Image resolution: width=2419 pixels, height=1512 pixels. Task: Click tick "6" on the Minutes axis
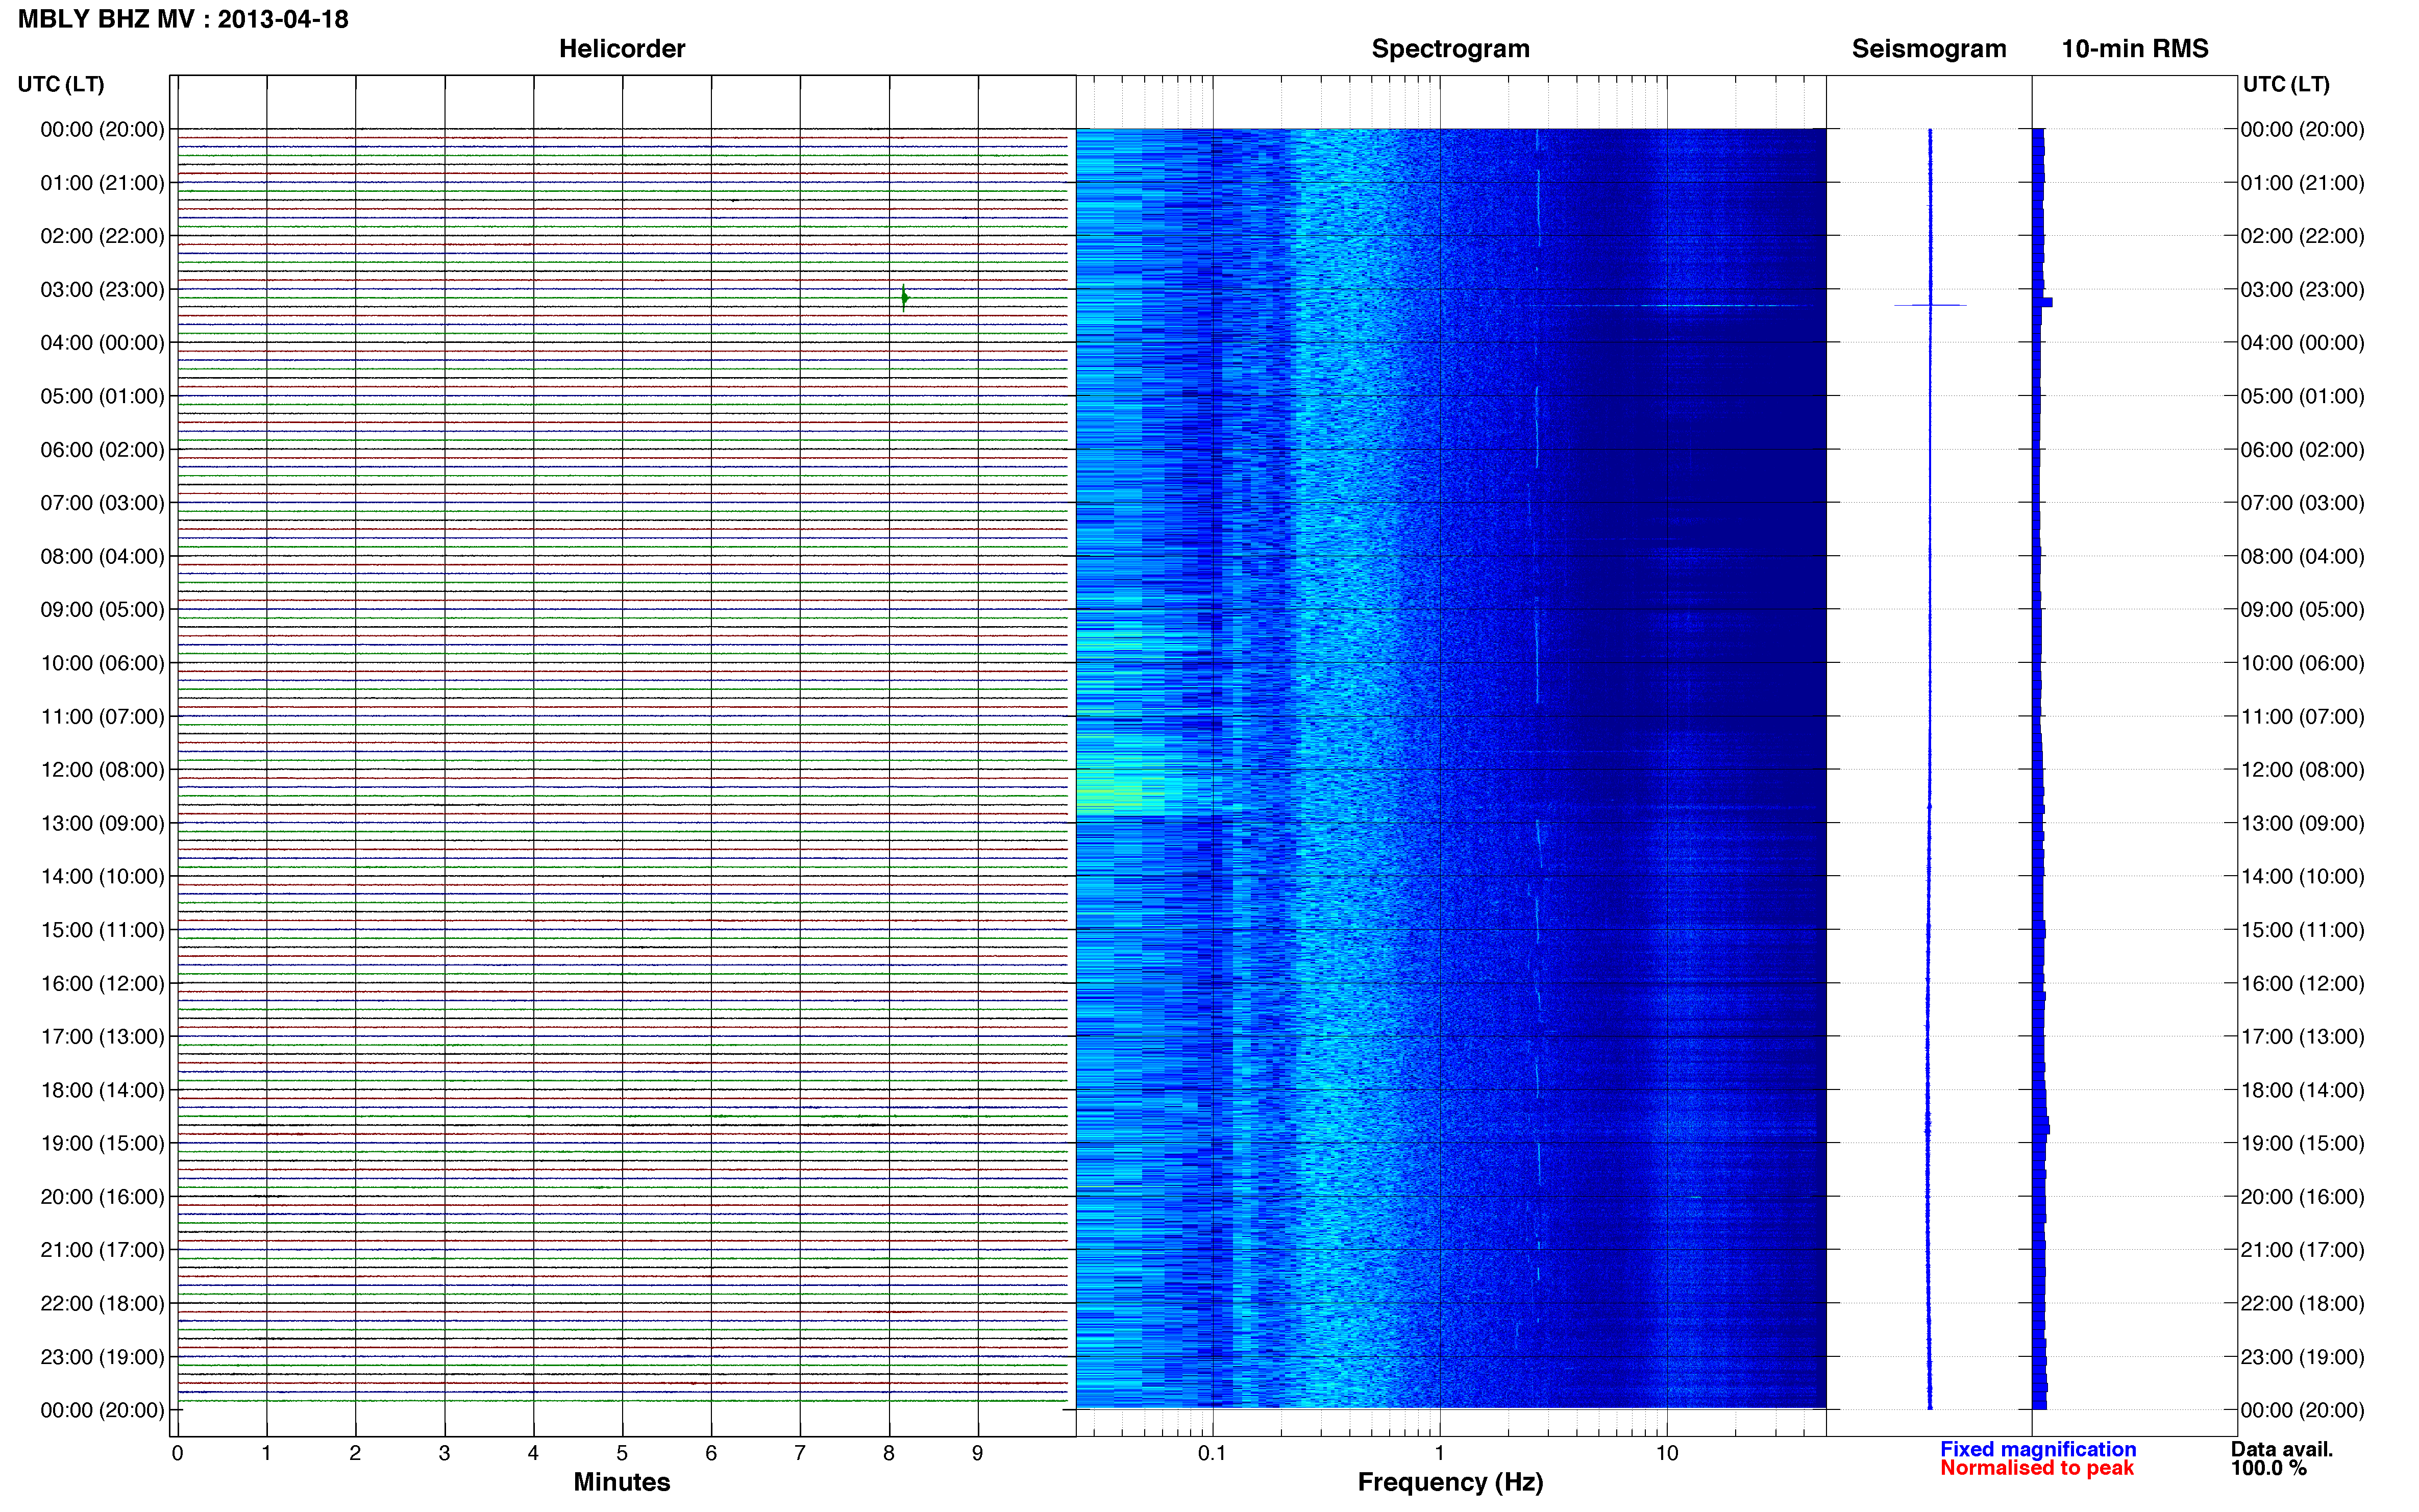(711, 1453)
